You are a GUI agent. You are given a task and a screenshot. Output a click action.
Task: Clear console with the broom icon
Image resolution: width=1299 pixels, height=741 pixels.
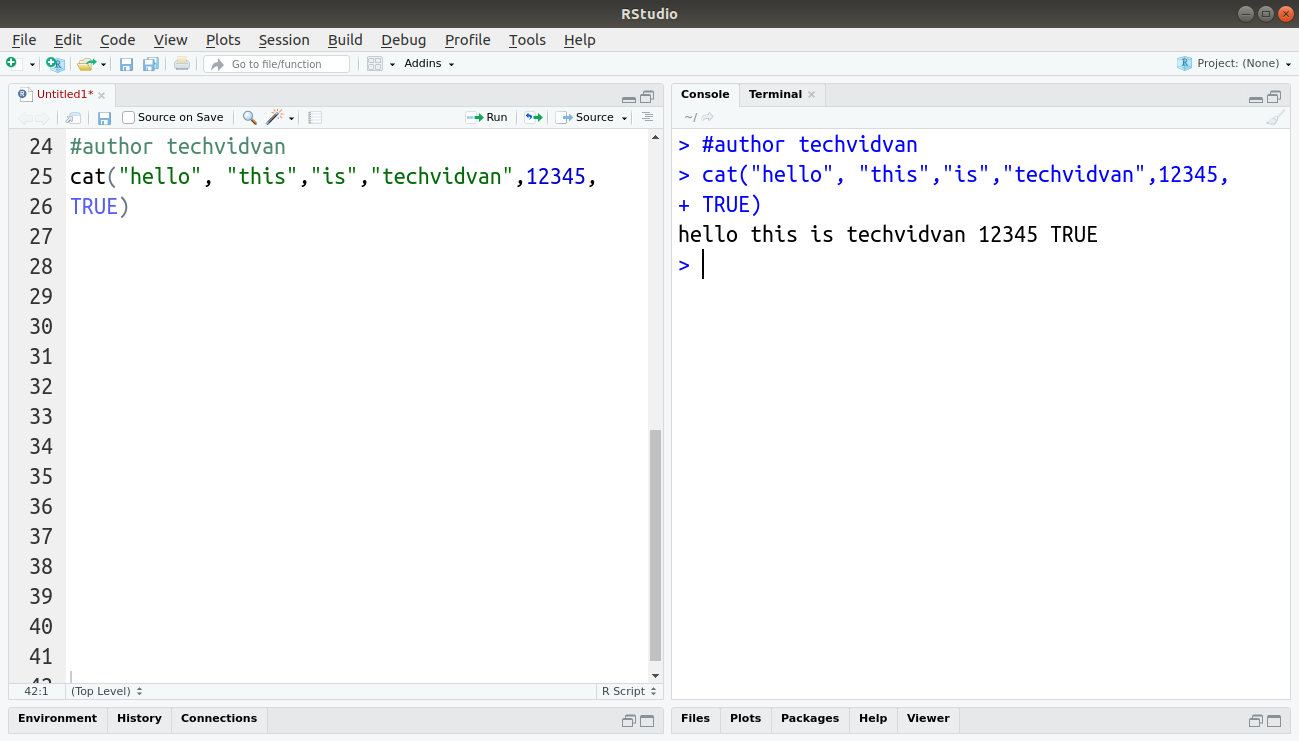pos(1275,117)
